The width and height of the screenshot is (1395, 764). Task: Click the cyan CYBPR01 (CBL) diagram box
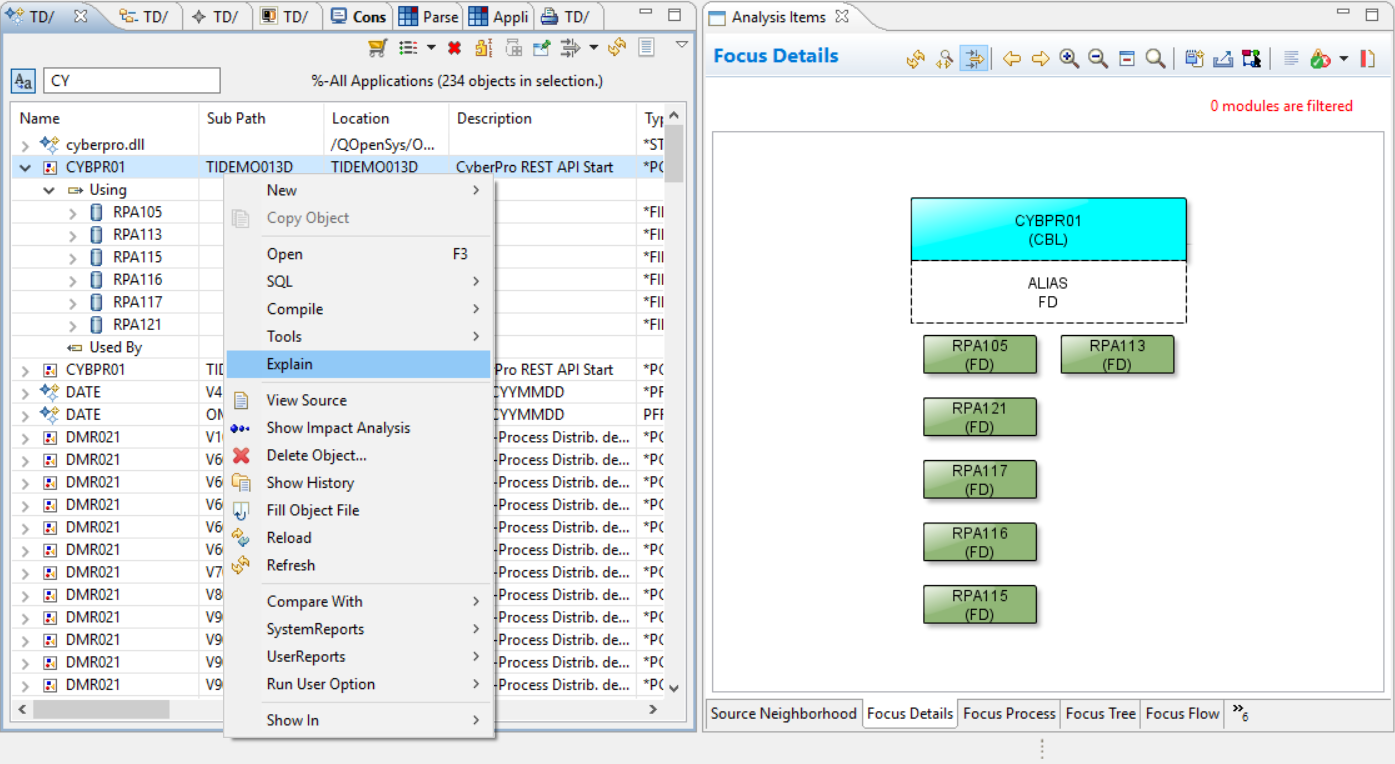pos(1047,230)
